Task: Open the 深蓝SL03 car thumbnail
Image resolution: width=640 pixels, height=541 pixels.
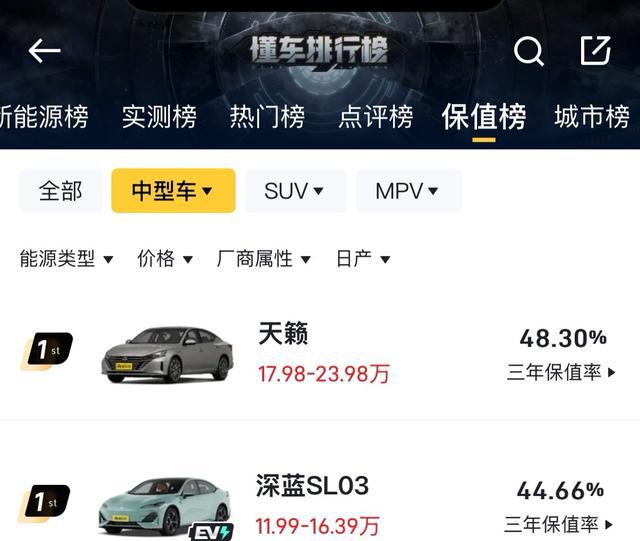Action: (164, 506)
